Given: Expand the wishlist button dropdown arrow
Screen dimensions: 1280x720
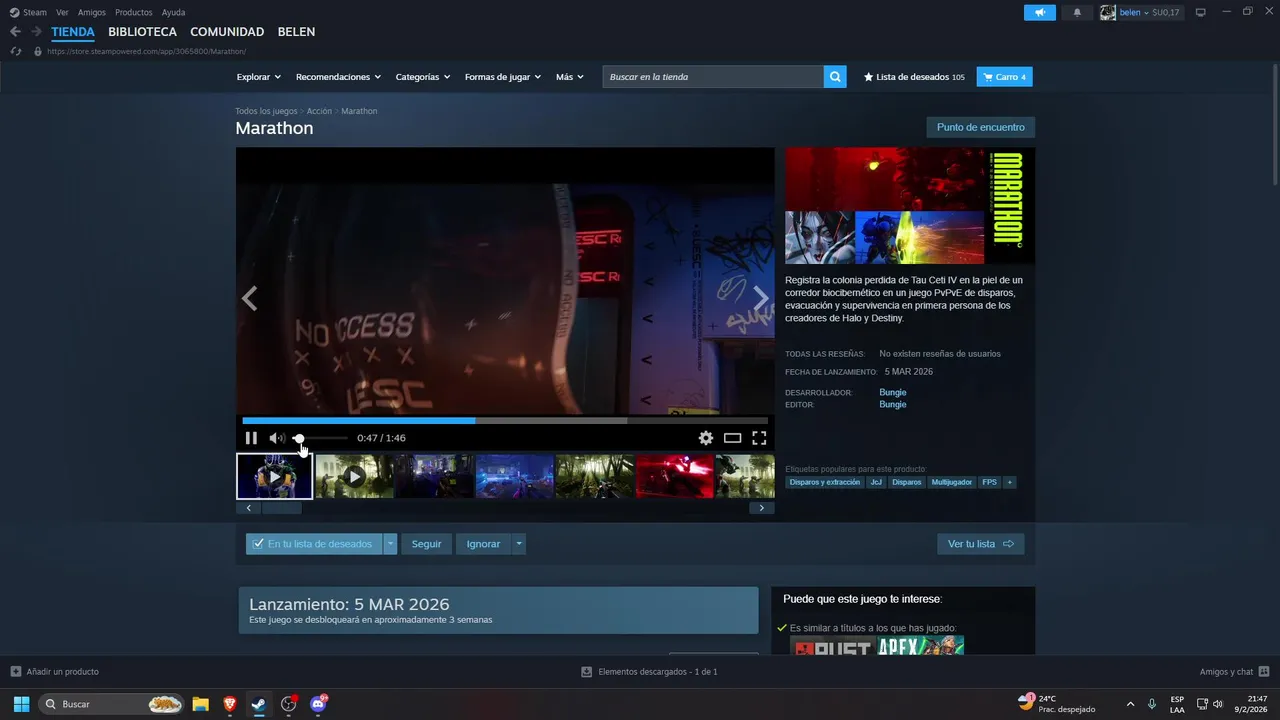Looking at the screenshot, I should point(390,544).
